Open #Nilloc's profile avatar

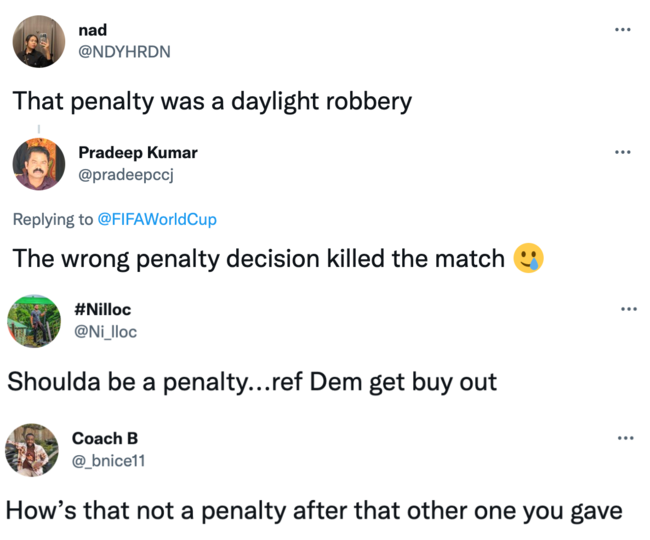[34, 321]
